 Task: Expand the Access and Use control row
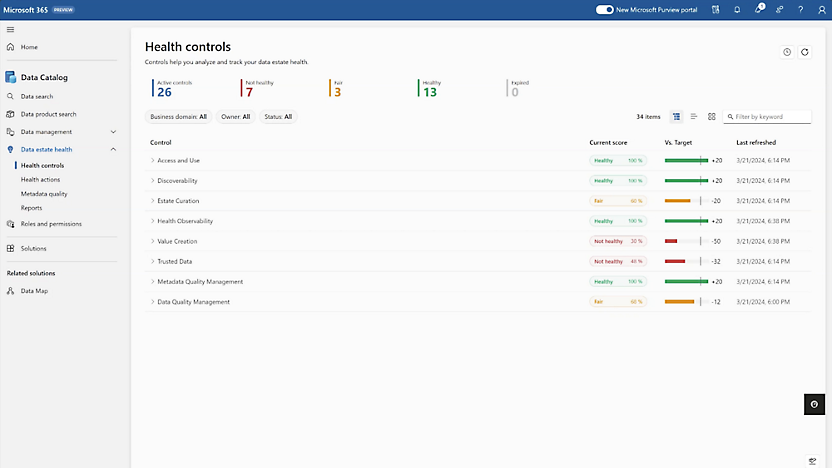pyautogui.click(x=152, y=160)
